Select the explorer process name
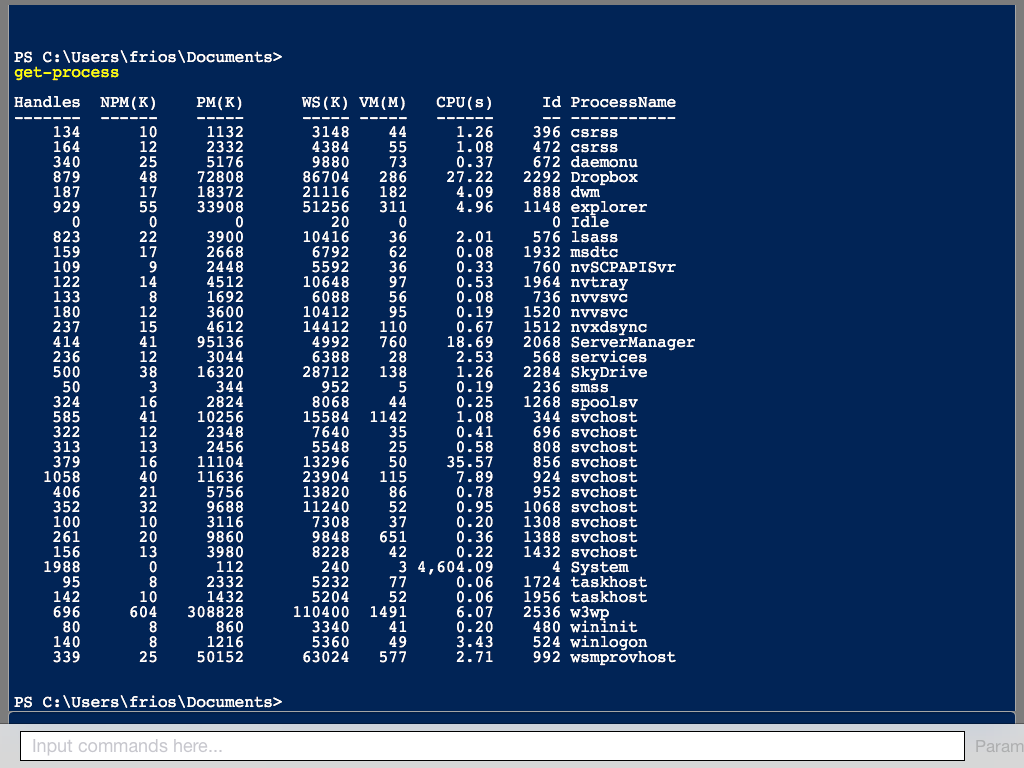 (x=609, y=208)
